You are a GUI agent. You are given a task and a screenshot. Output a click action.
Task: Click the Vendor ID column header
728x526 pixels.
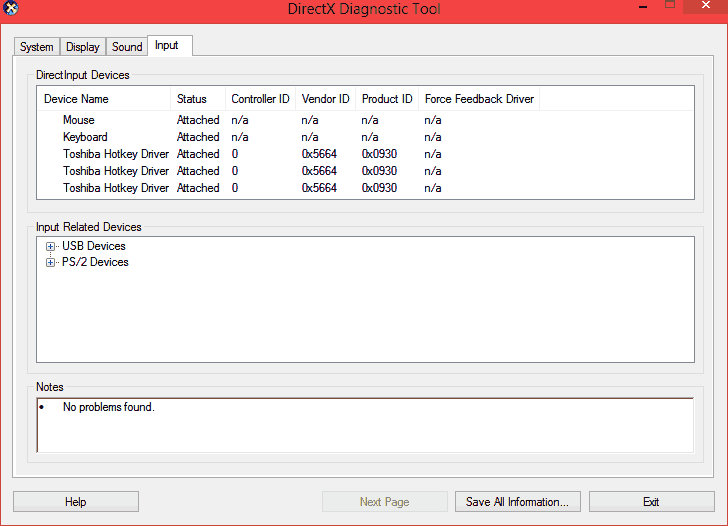pos(325,99)
